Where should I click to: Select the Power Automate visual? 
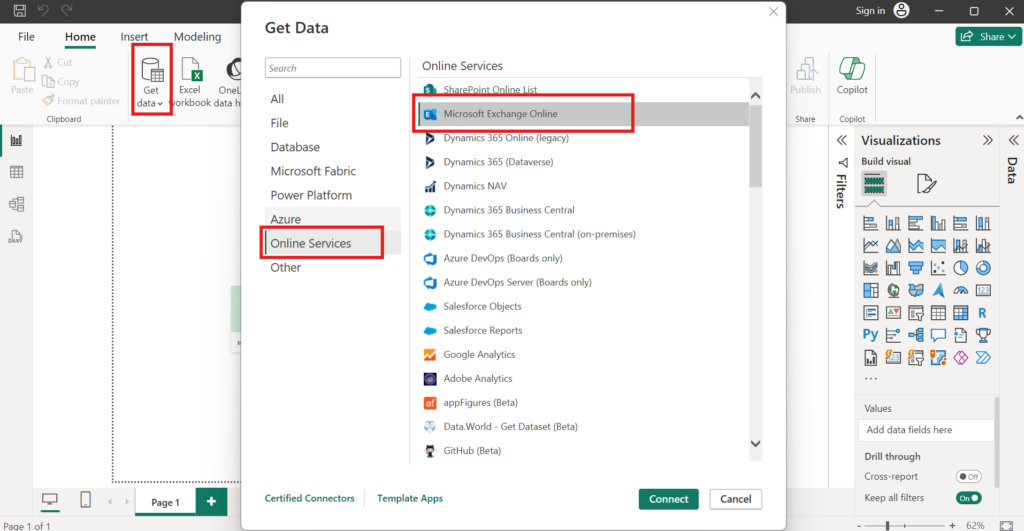tap(983, 357)
